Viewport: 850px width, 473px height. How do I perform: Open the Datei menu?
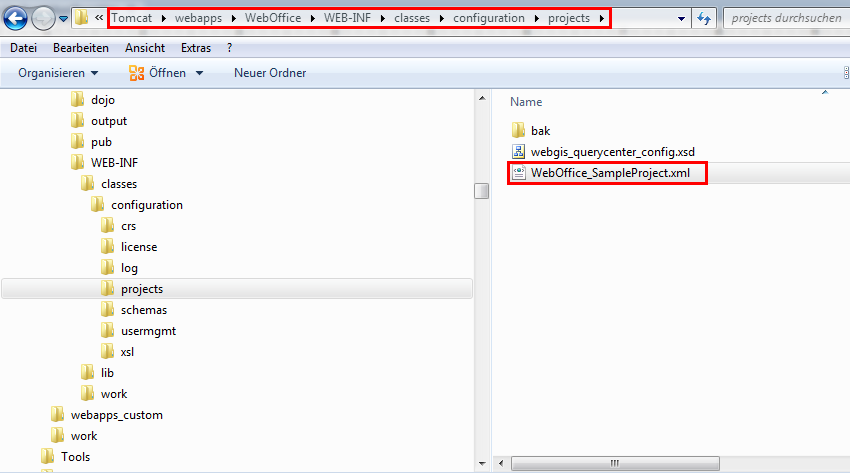[24, 48]
